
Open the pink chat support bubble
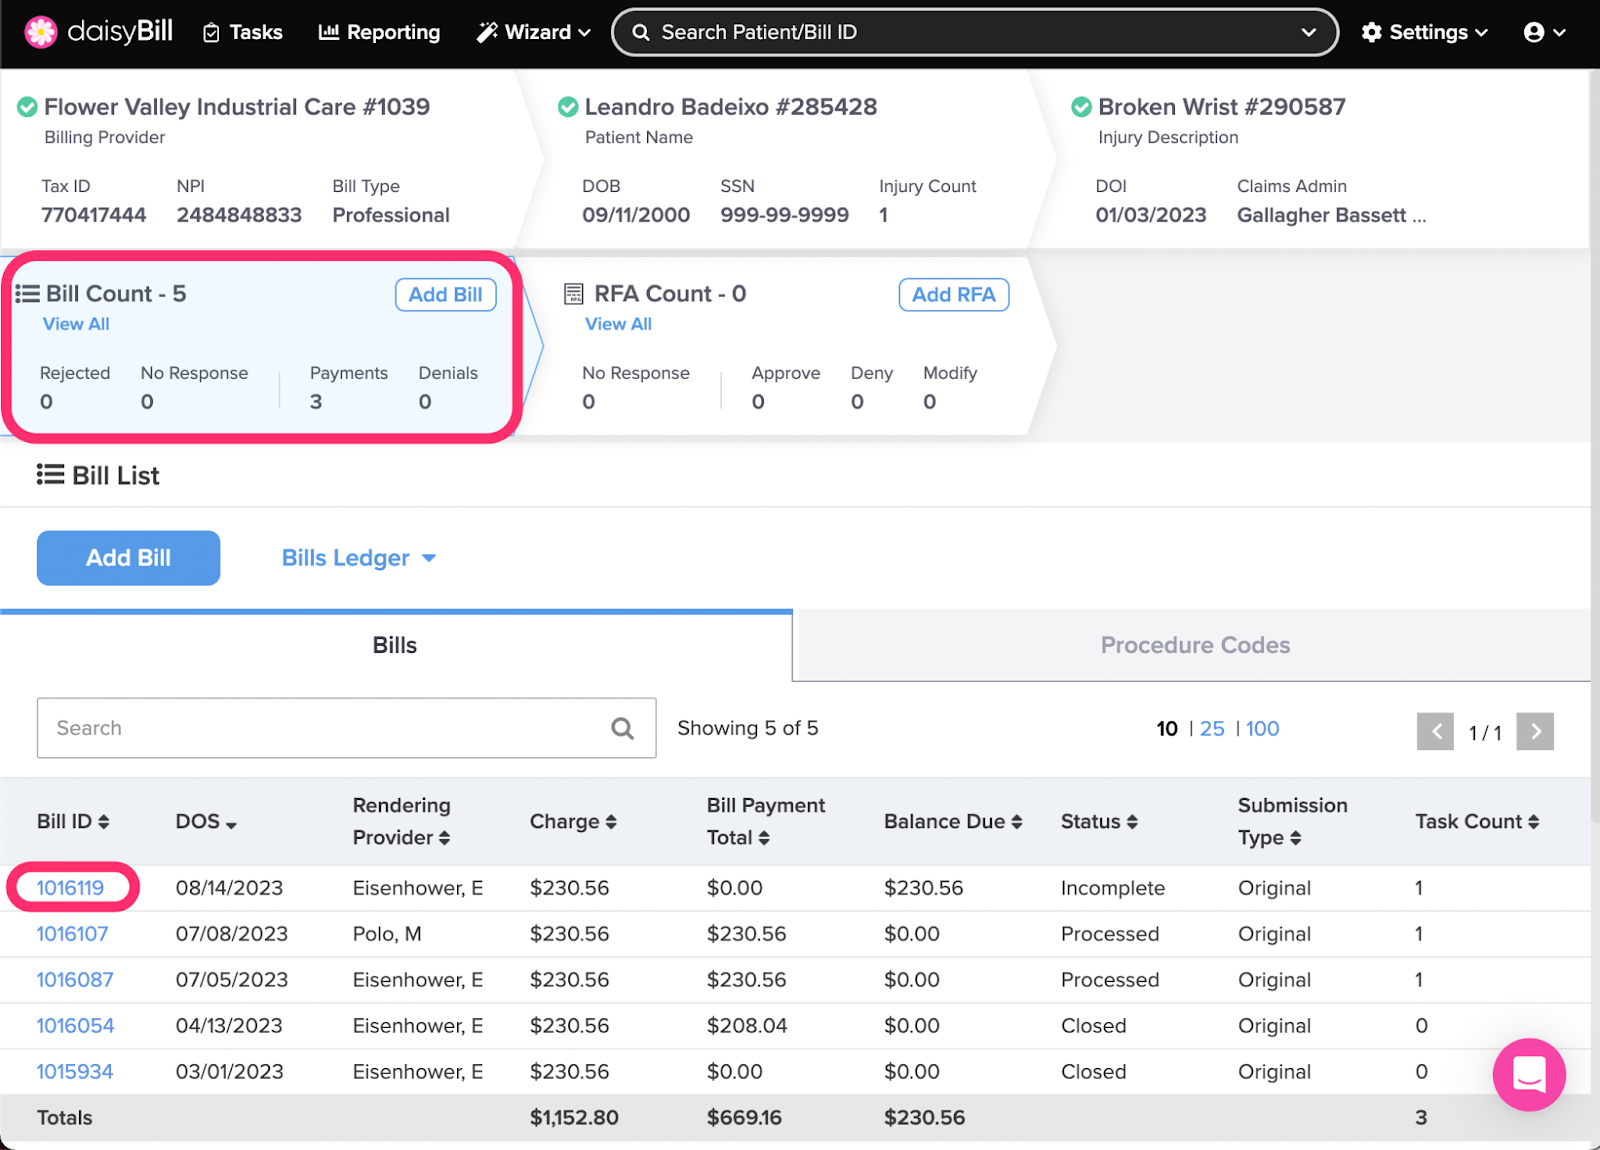pos(1528,1074)
